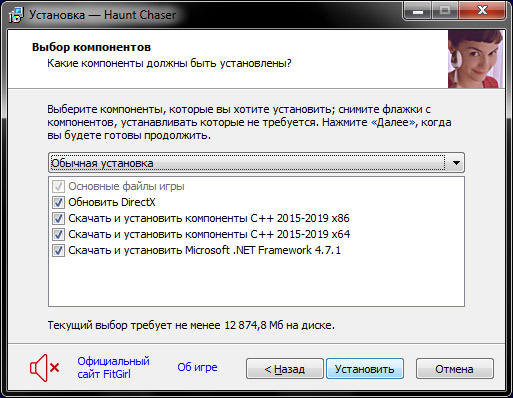Open the 'Об игре' link
Viewport: 513px width, 398px height.
(x=197, y=367)
